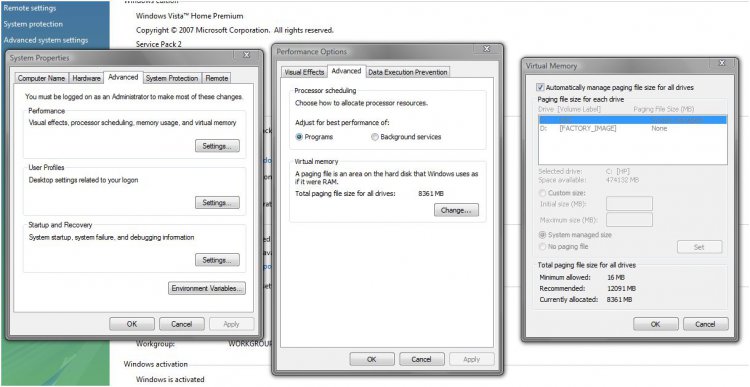The width and height of the screenshot is (750, 387).
Task: Open Environment Variables dialog
Action: (207, 288)
